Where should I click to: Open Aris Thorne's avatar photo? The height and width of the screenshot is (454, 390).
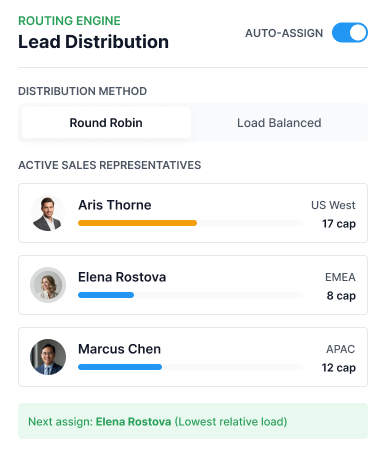tap(48, 213)
